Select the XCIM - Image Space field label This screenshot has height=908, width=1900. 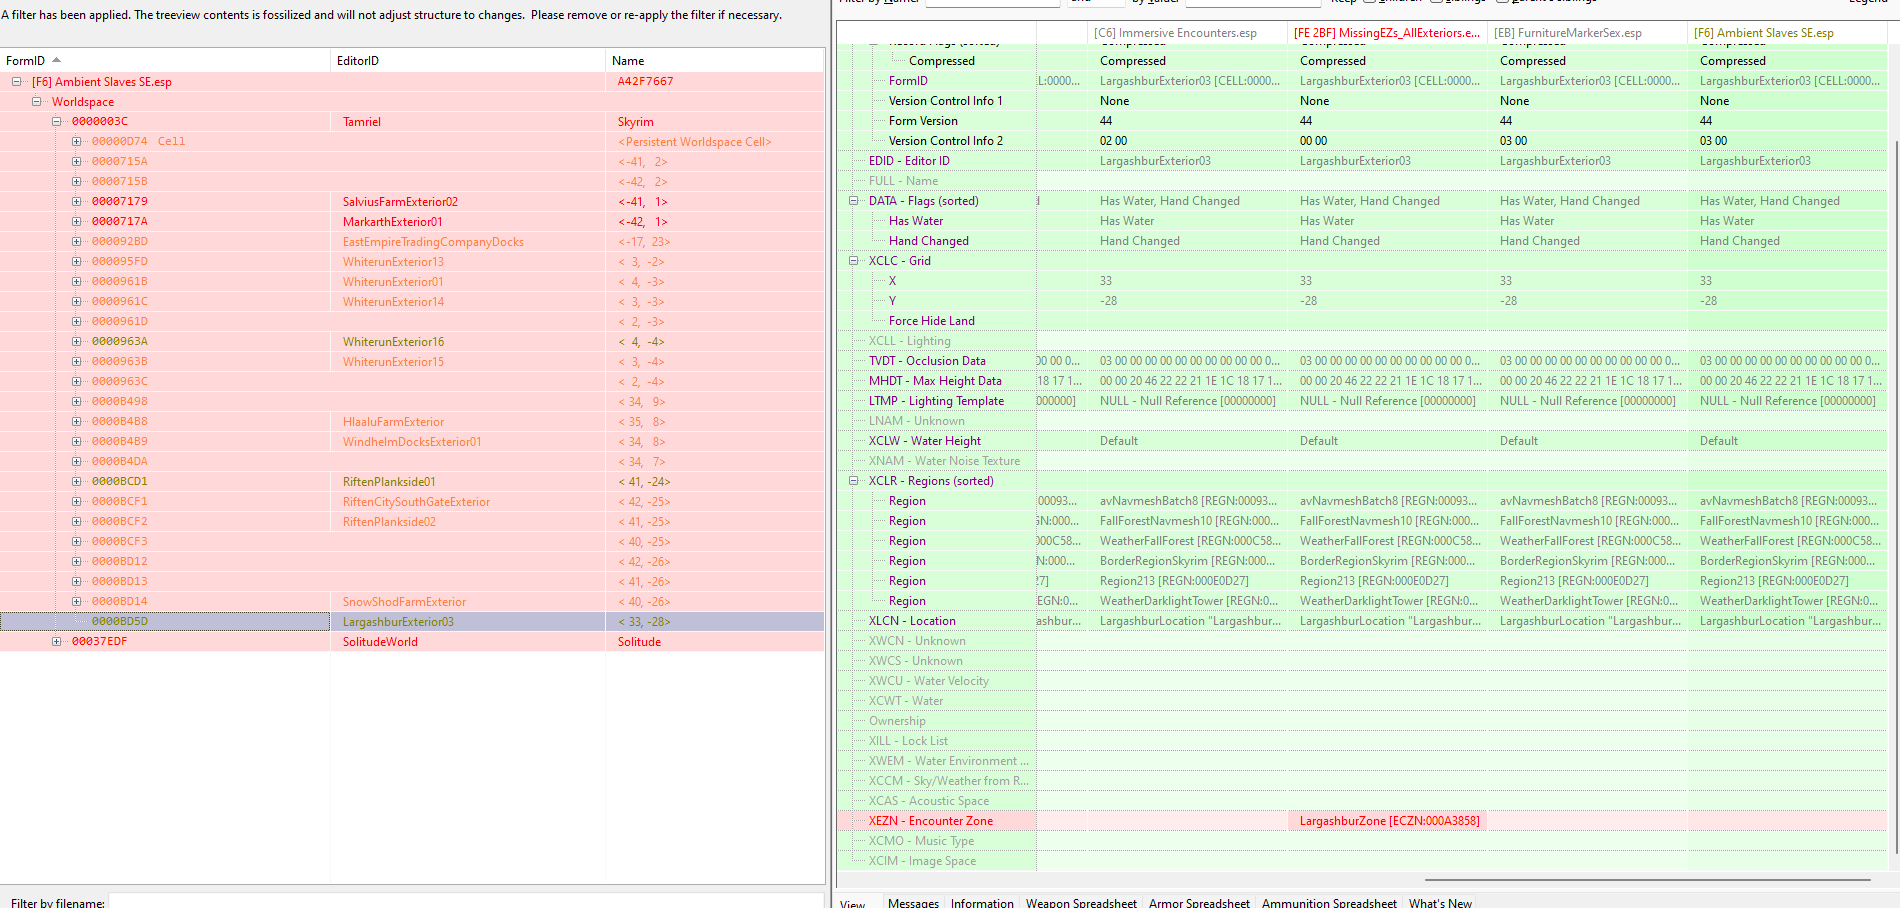[x=922, y=861]
